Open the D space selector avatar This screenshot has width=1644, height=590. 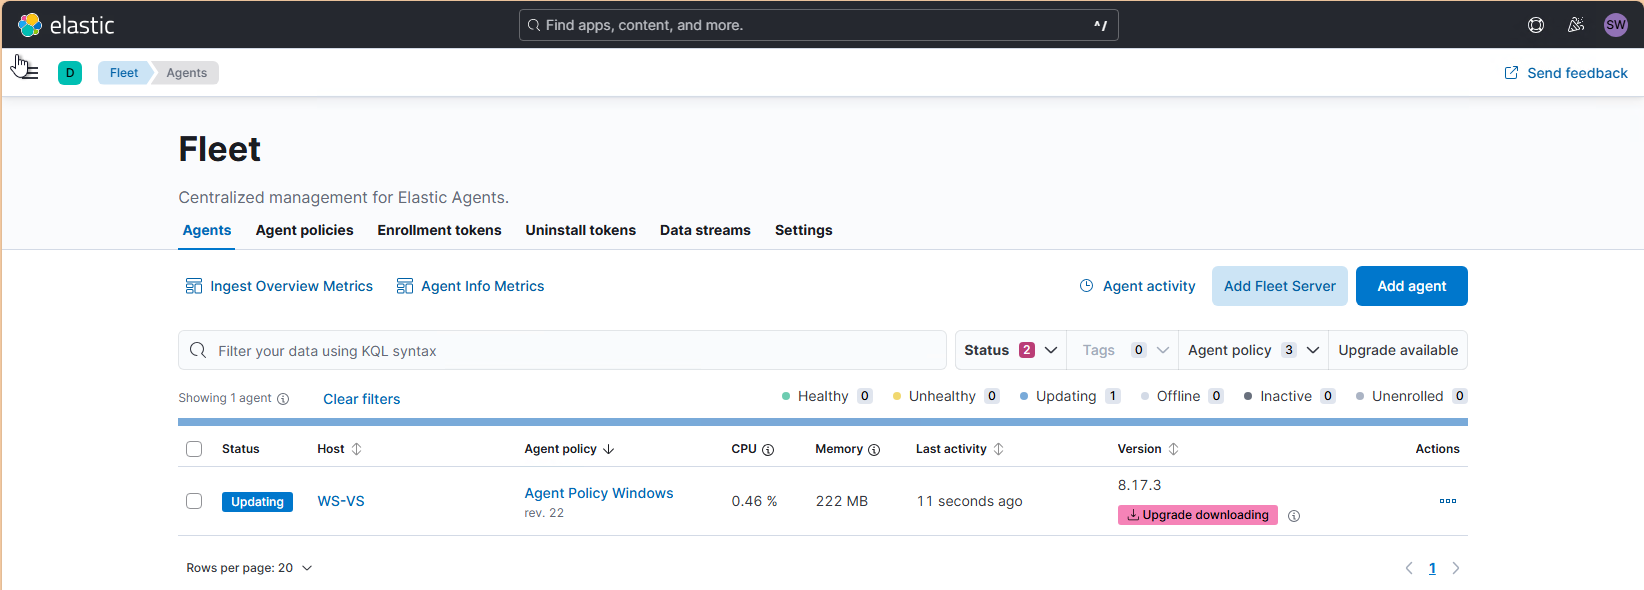[x=70, y=73]
